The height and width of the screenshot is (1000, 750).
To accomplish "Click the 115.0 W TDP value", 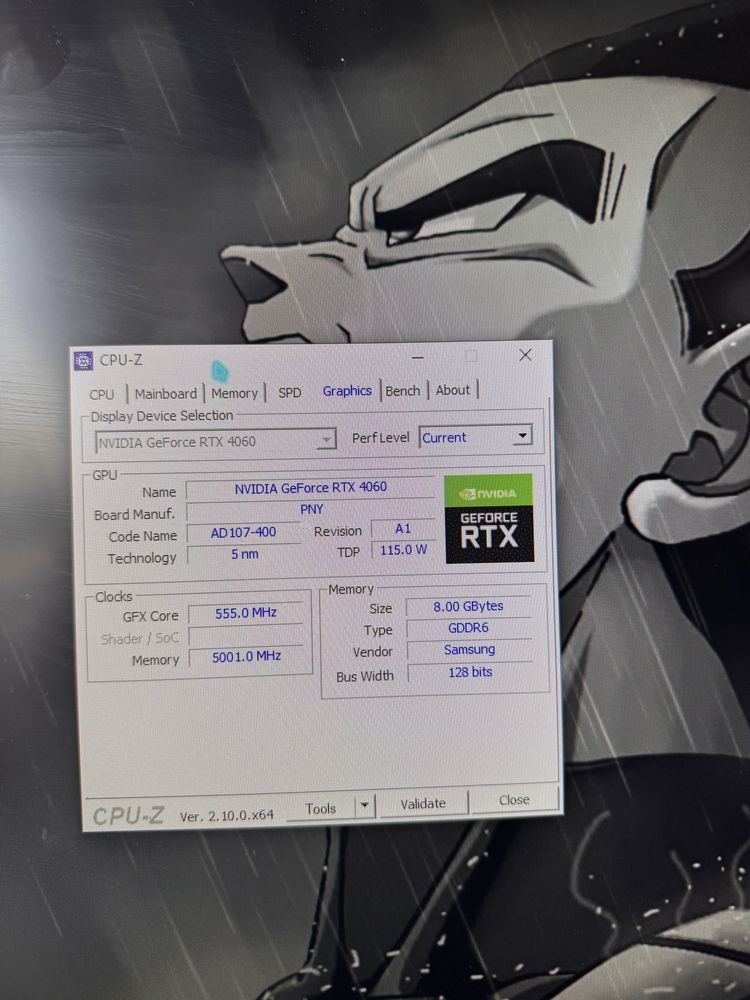I will coord(403,550).
